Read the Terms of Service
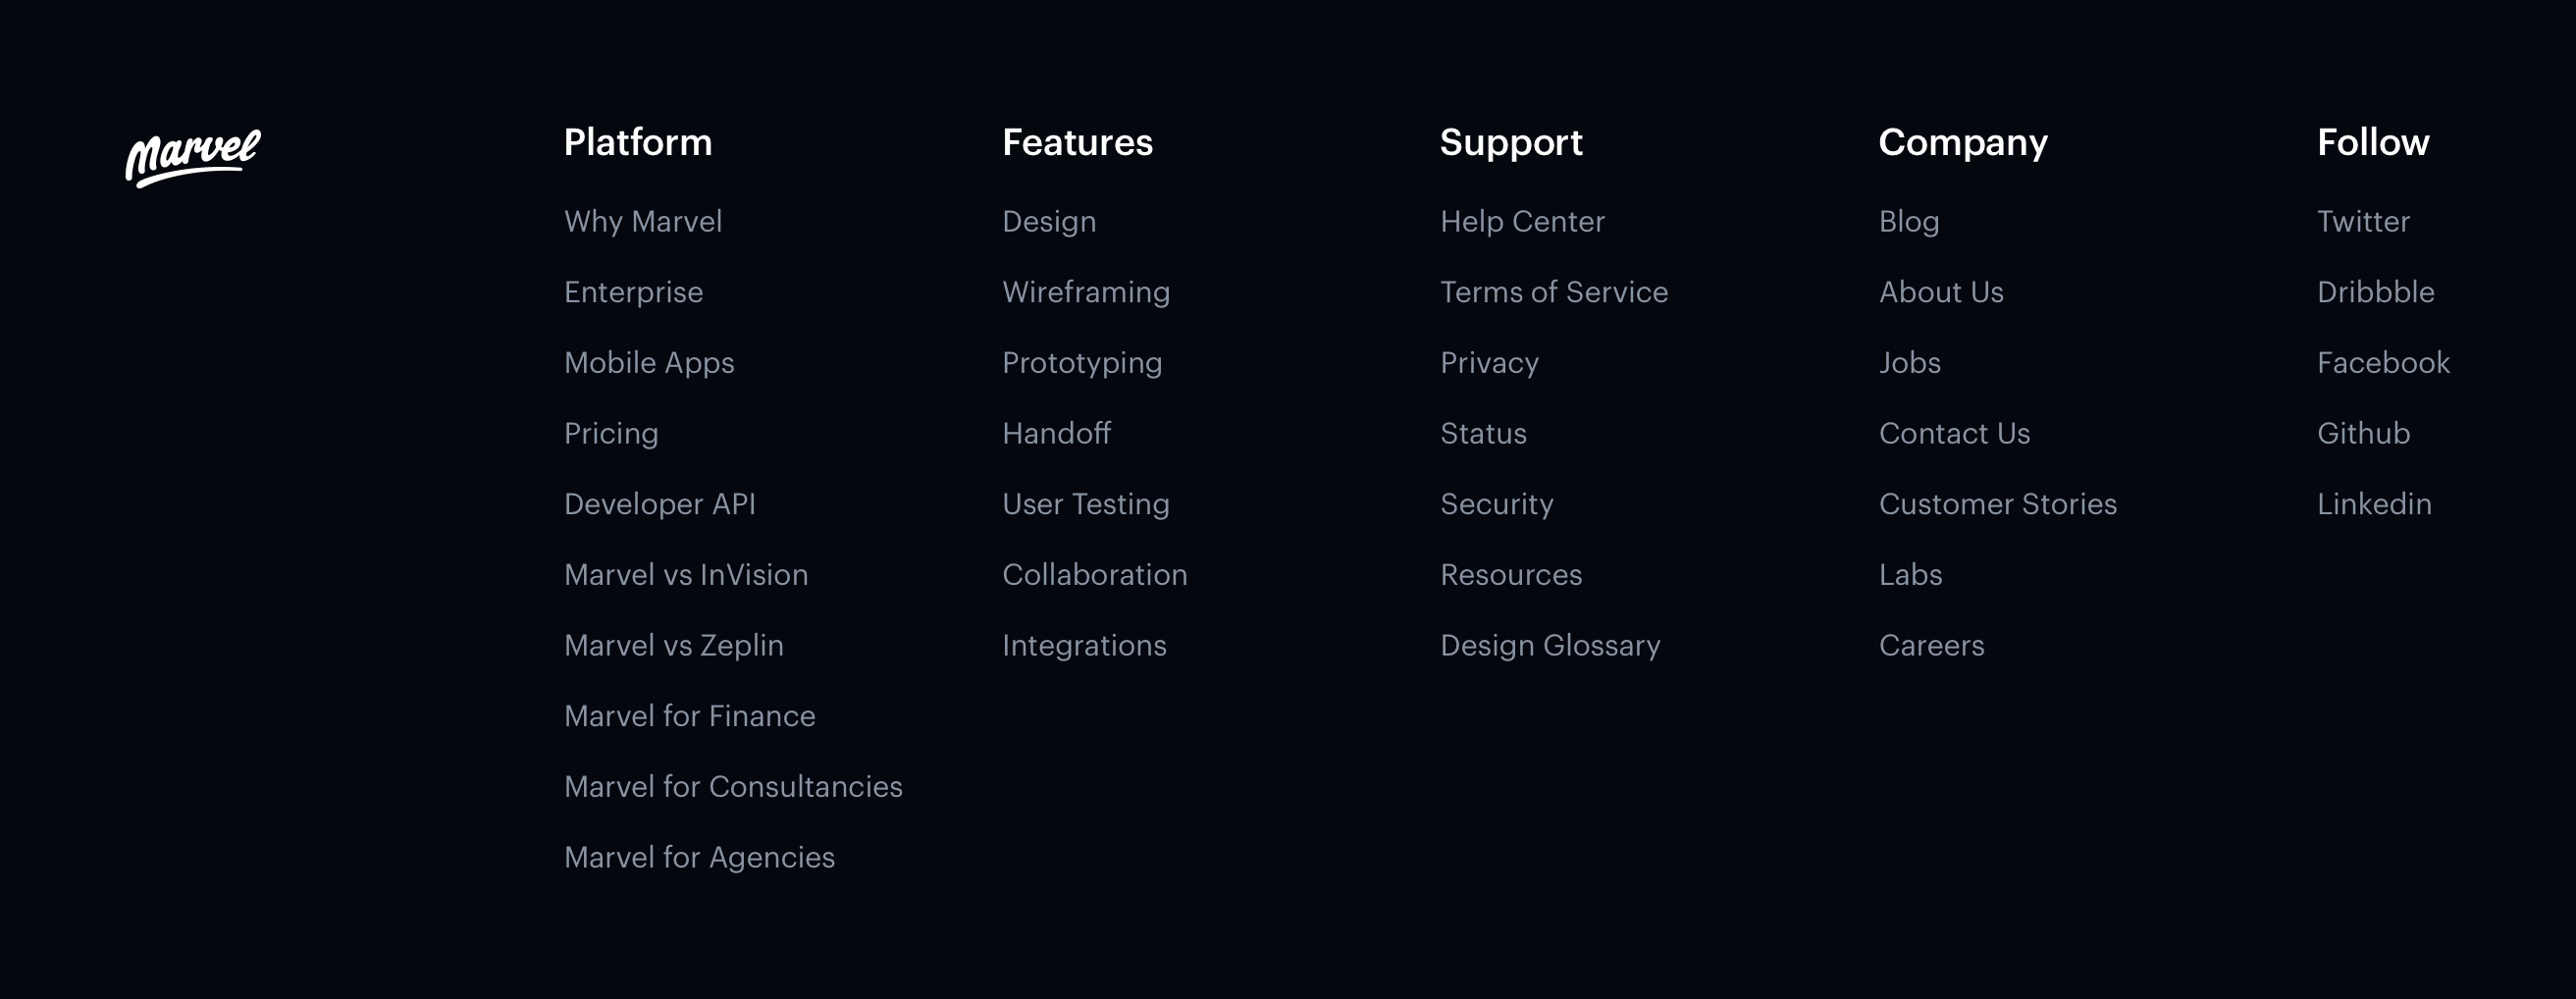2576x999 pixels. tap(1554, 292)
